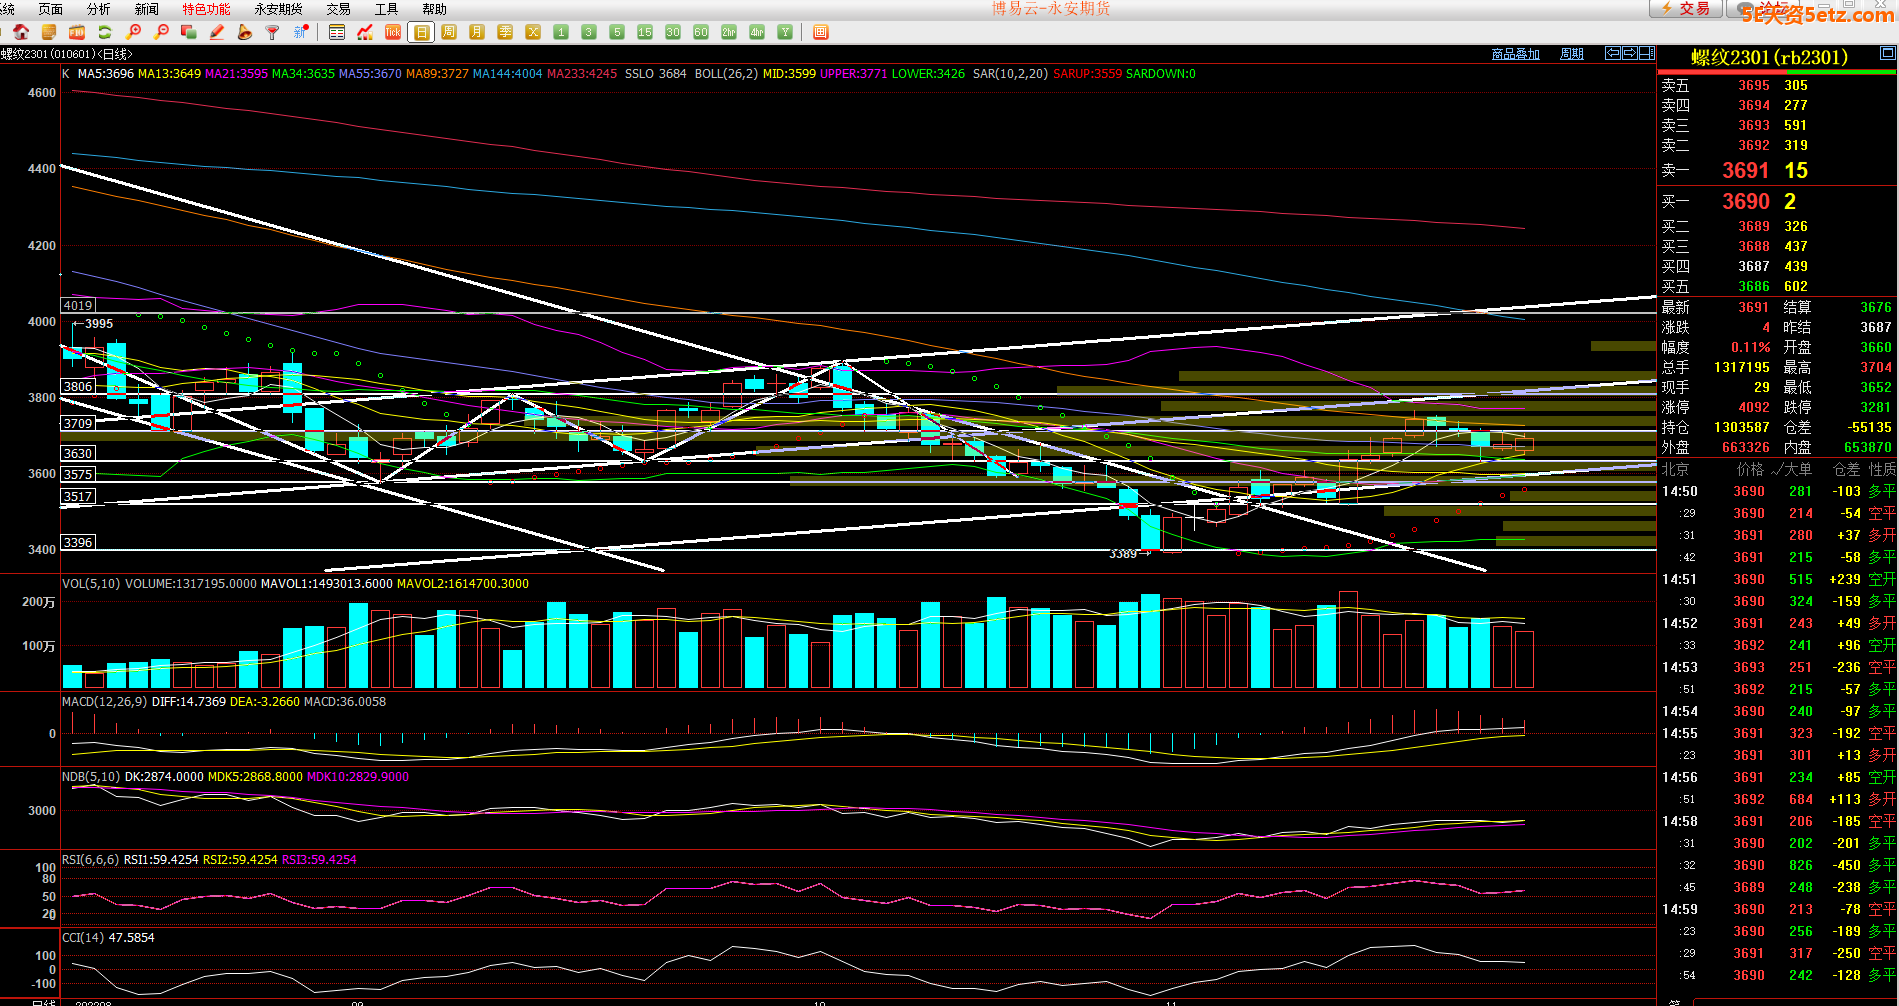The image size is (1899, 1006).
Task: Click the 交易 lightning button at top right
Action: click(x=1686, y=8)
